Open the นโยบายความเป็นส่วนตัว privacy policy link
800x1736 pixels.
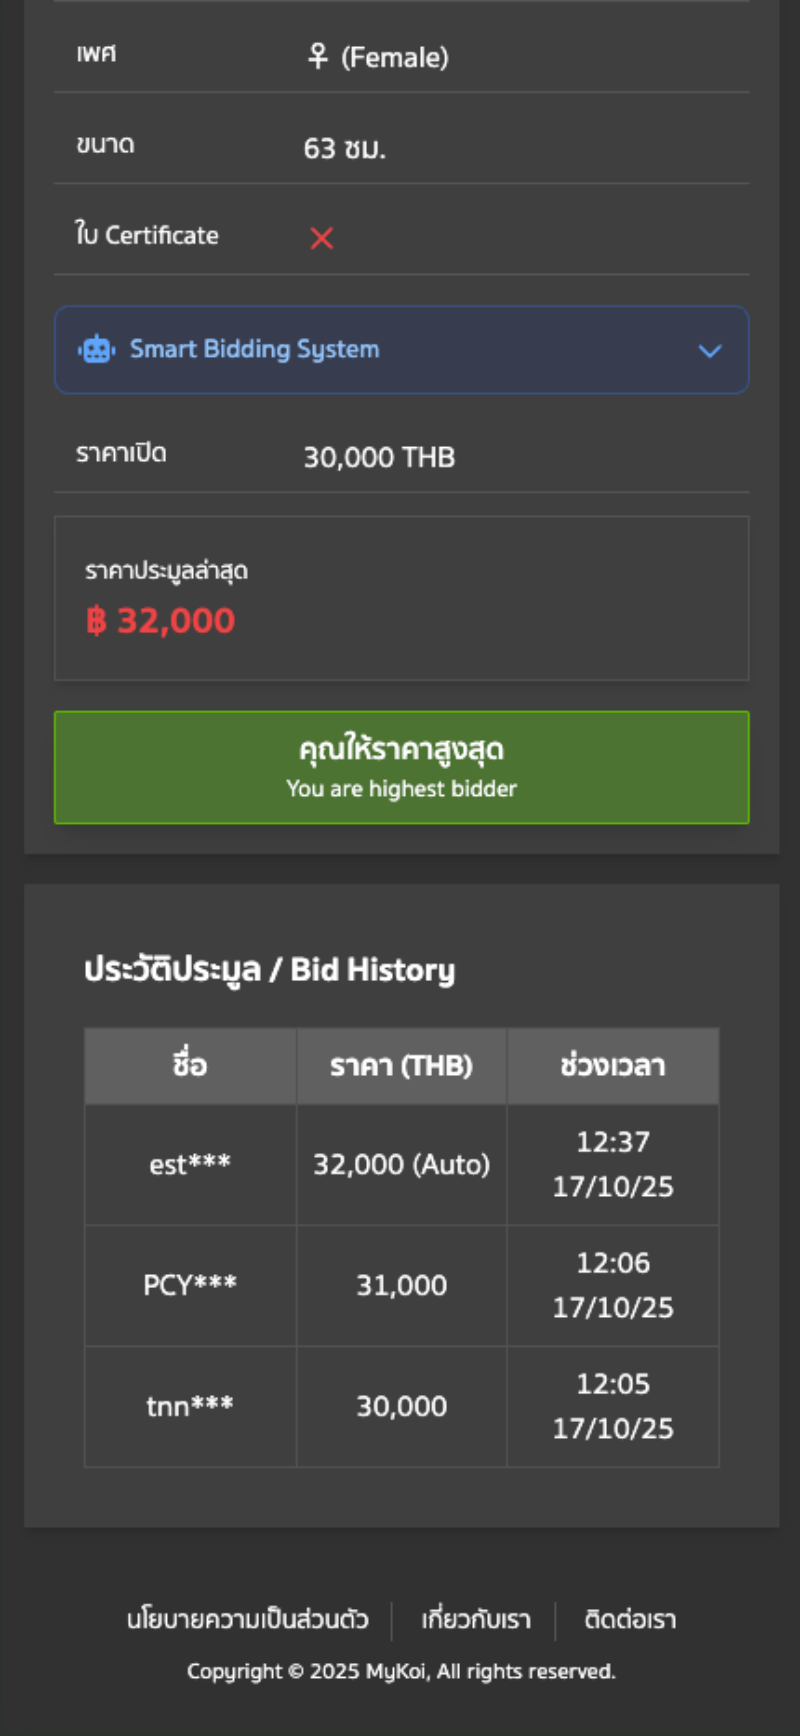click(x=247, y=1619)
